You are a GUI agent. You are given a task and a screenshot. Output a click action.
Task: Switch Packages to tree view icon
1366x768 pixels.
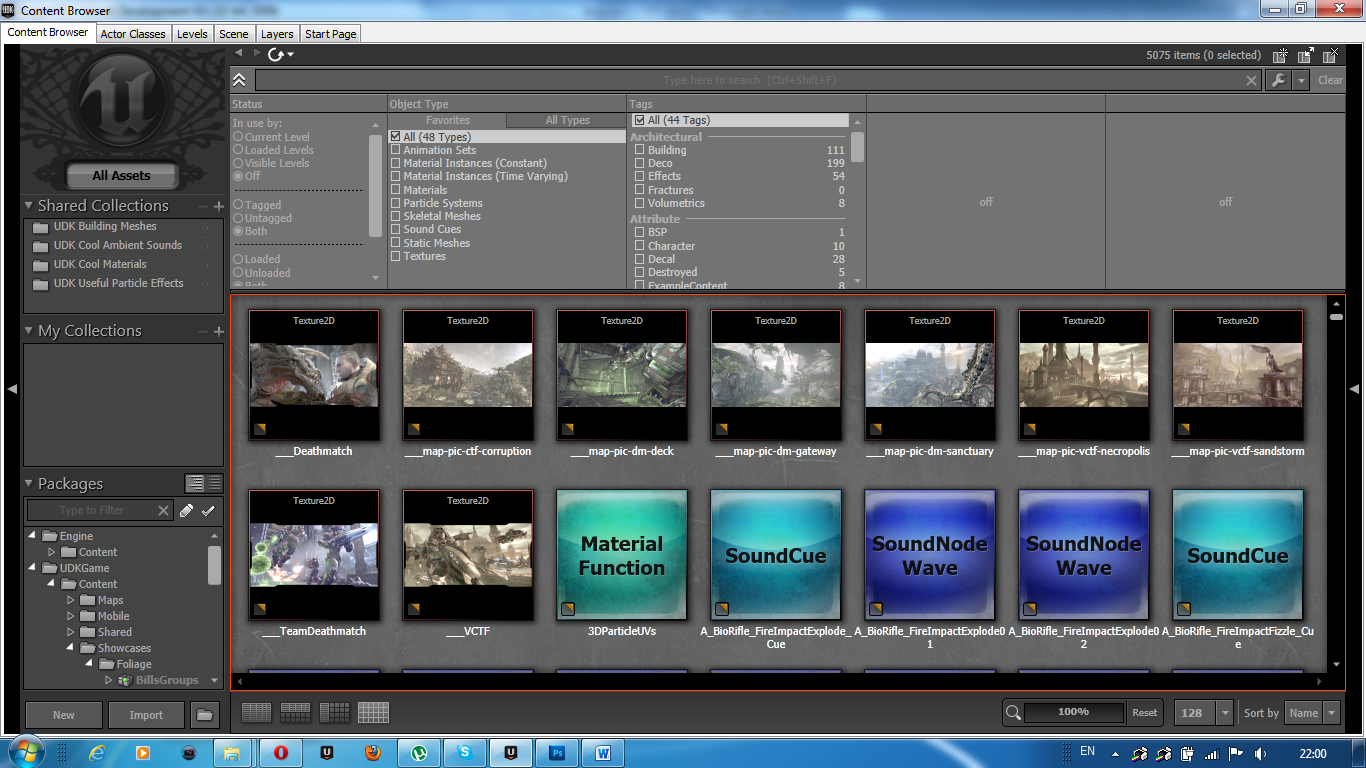195,483
